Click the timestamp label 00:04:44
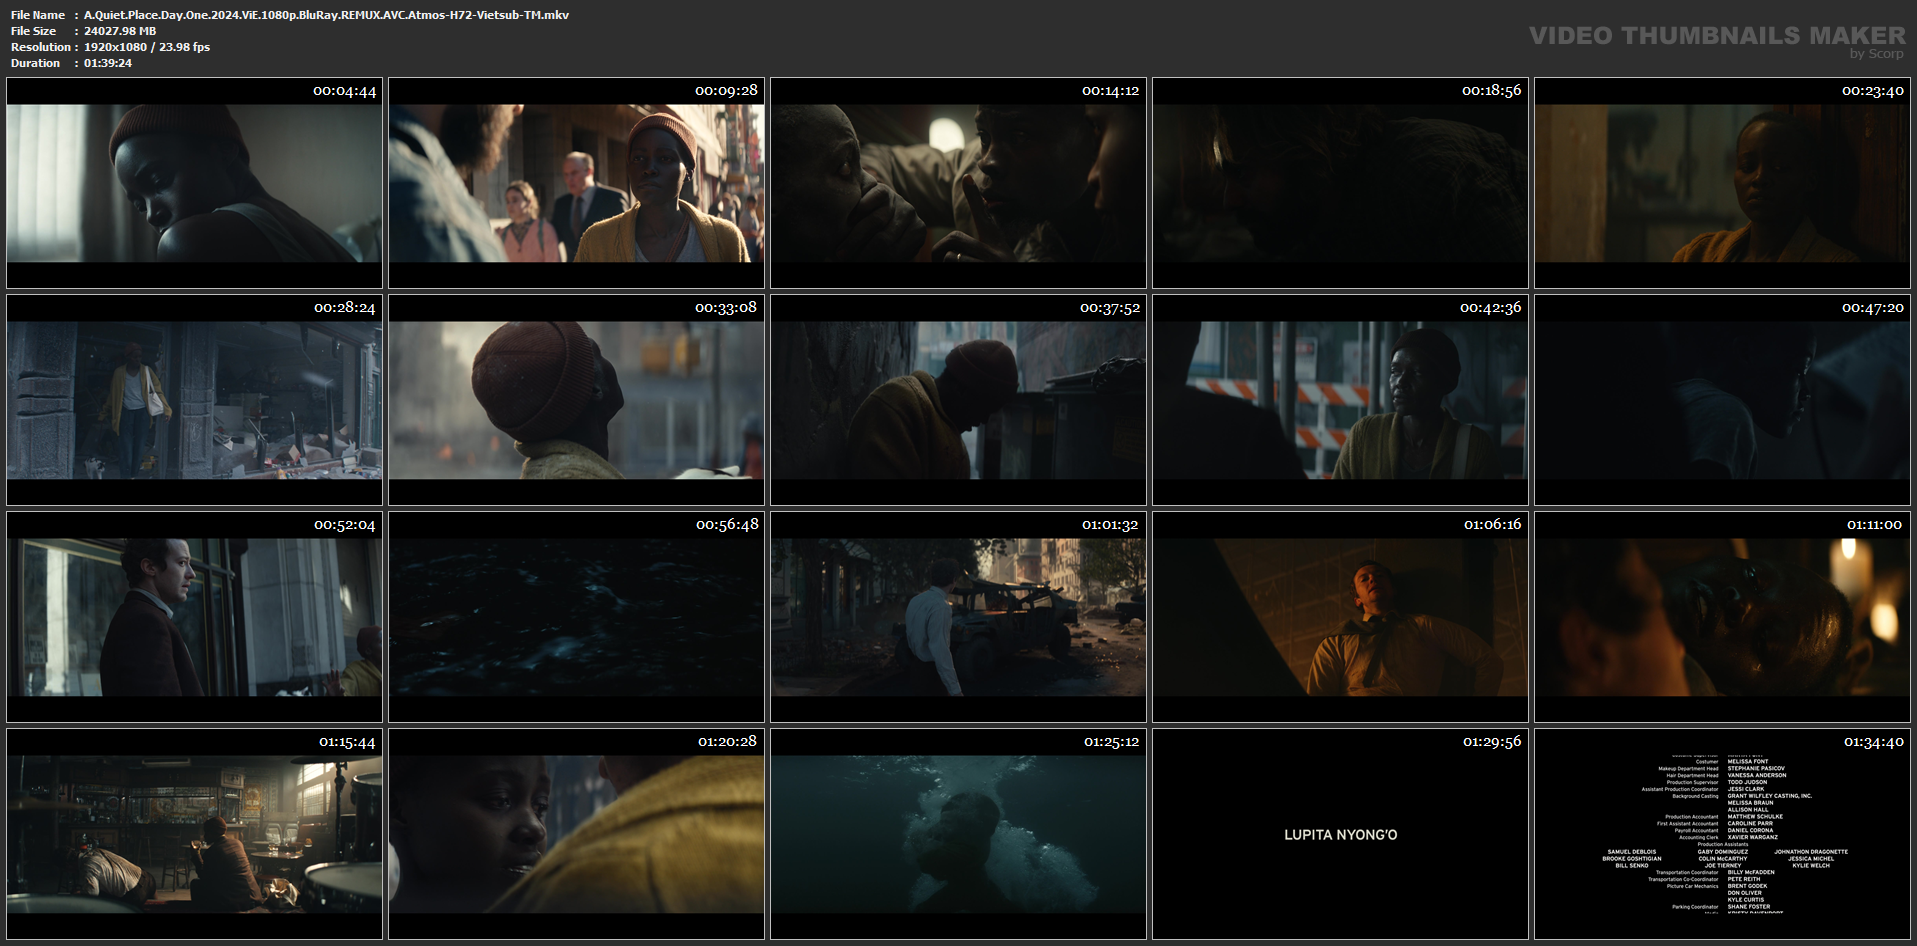 pos(345,91)
